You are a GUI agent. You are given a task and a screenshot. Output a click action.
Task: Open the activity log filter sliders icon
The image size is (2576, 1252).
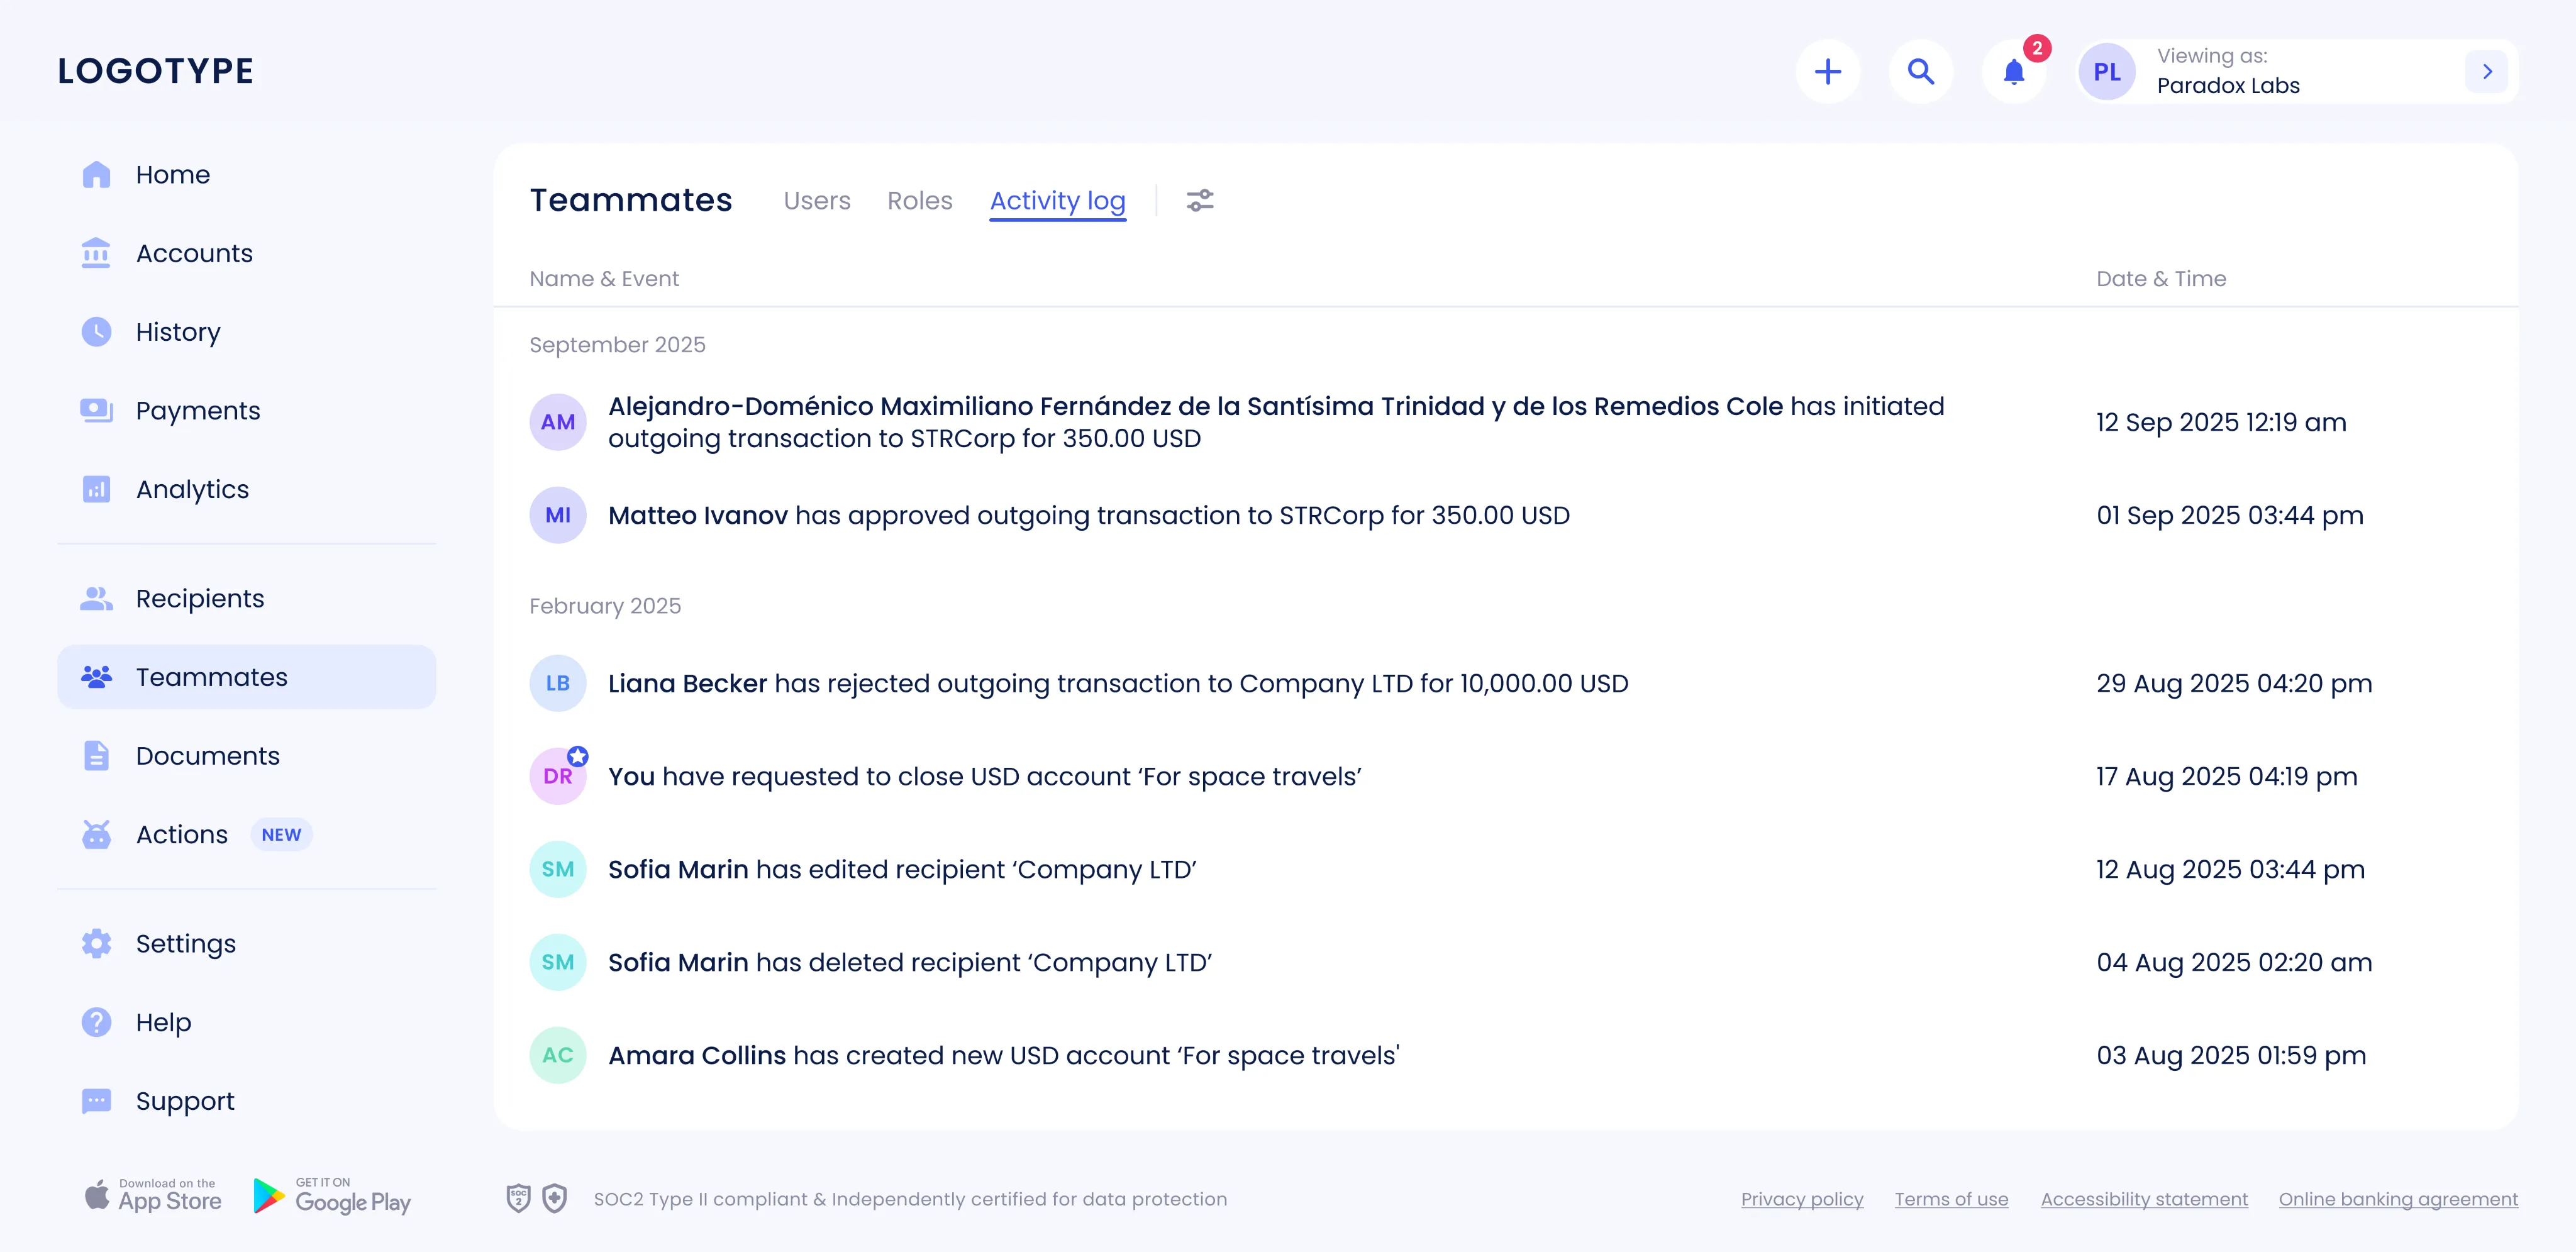(1200, 200)
